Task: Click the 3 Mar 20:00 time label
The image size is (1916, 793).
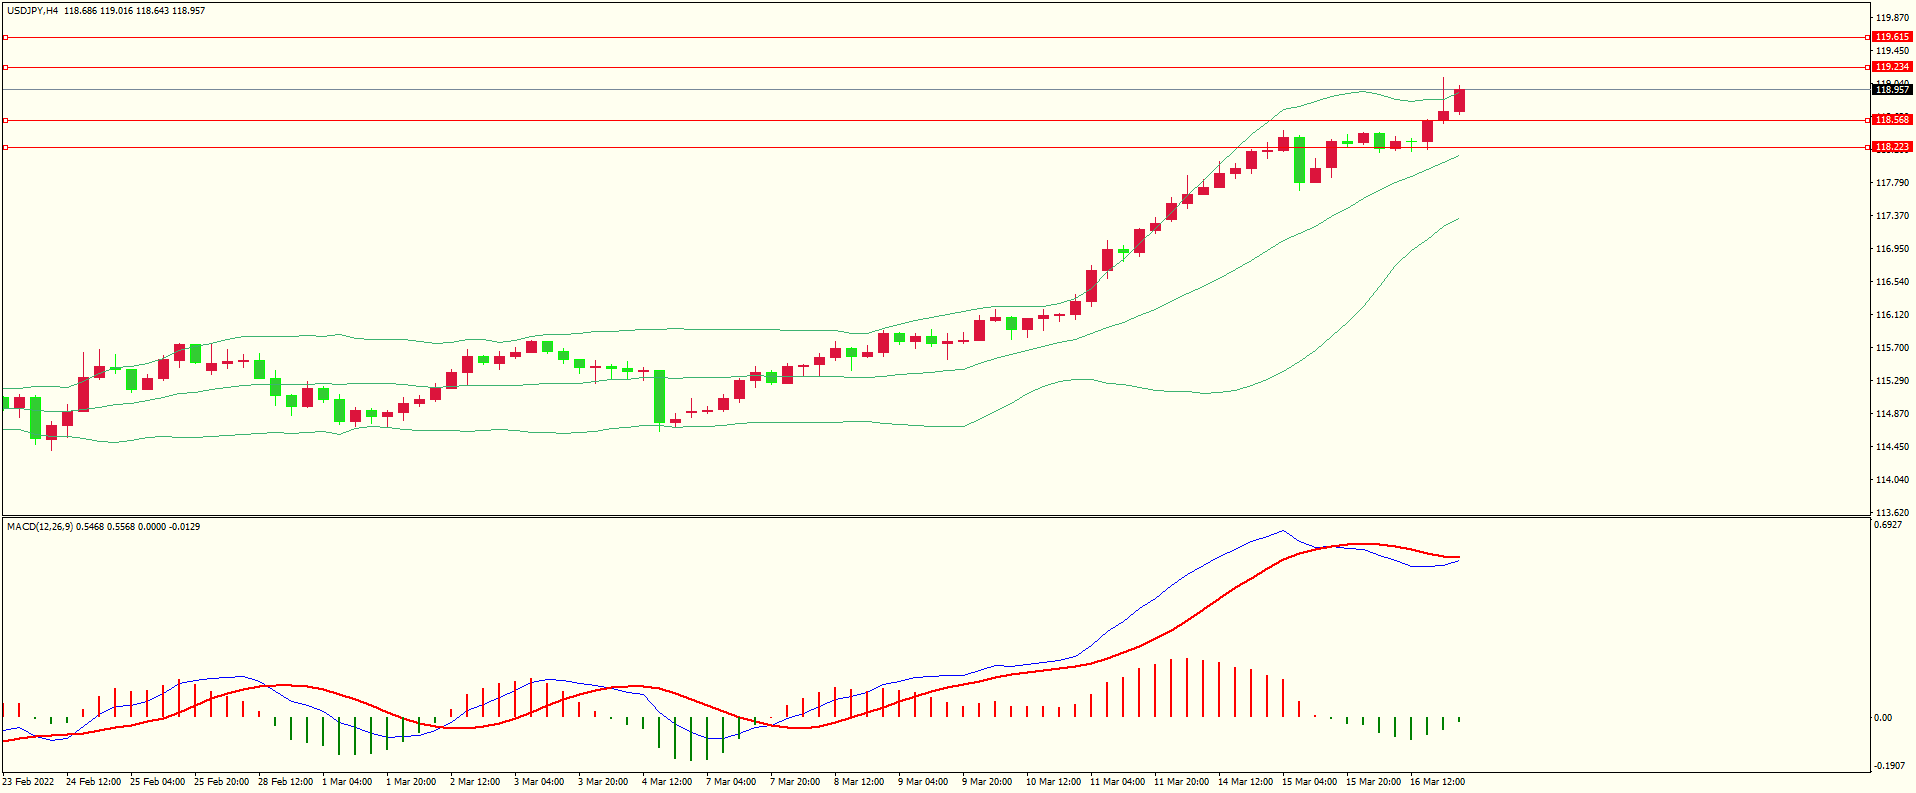Action: click(x=603, y=782)
